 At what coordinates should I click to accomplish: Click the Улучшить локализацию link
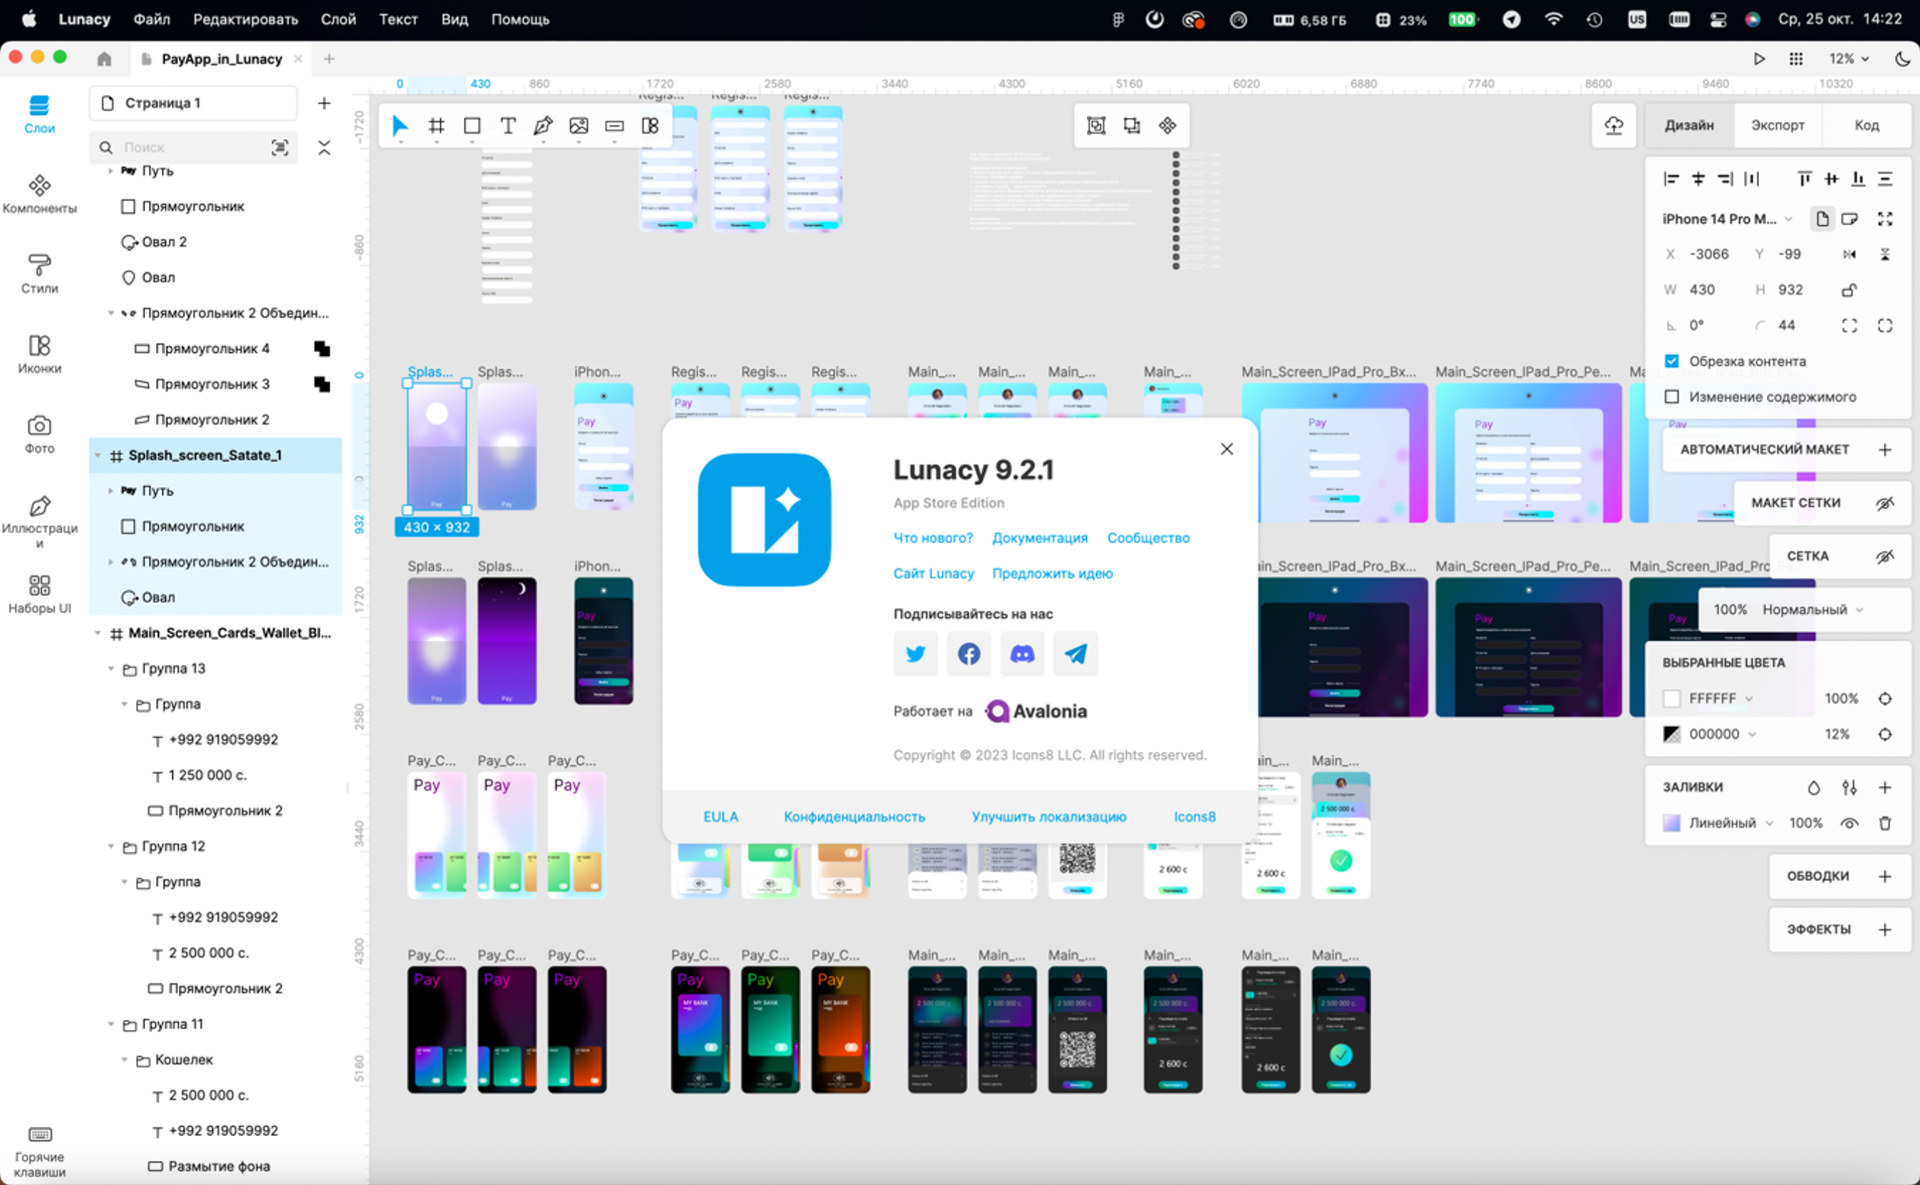point(1048,817)
